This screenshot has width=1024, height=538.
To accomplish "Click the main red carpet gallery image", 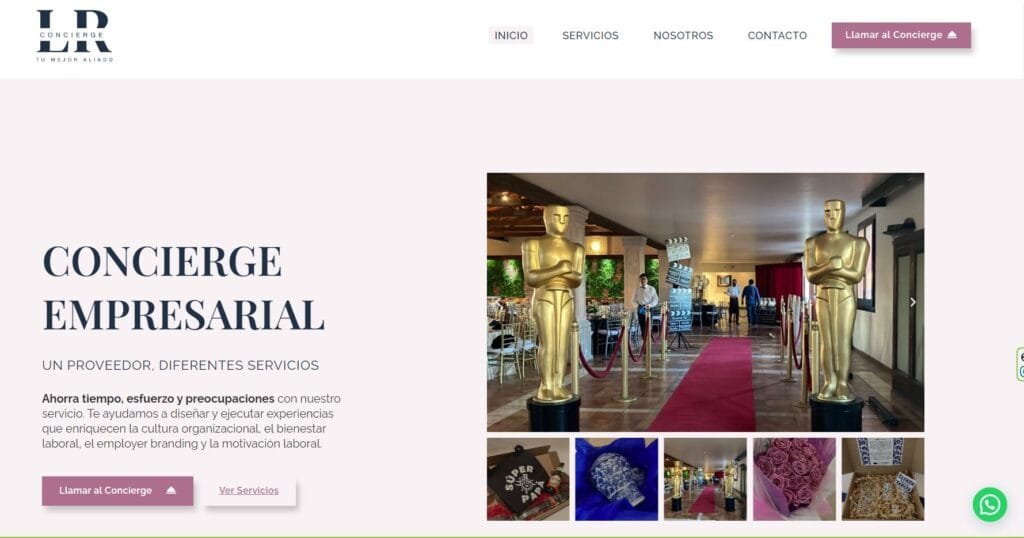I will click(x=705, y=302).
